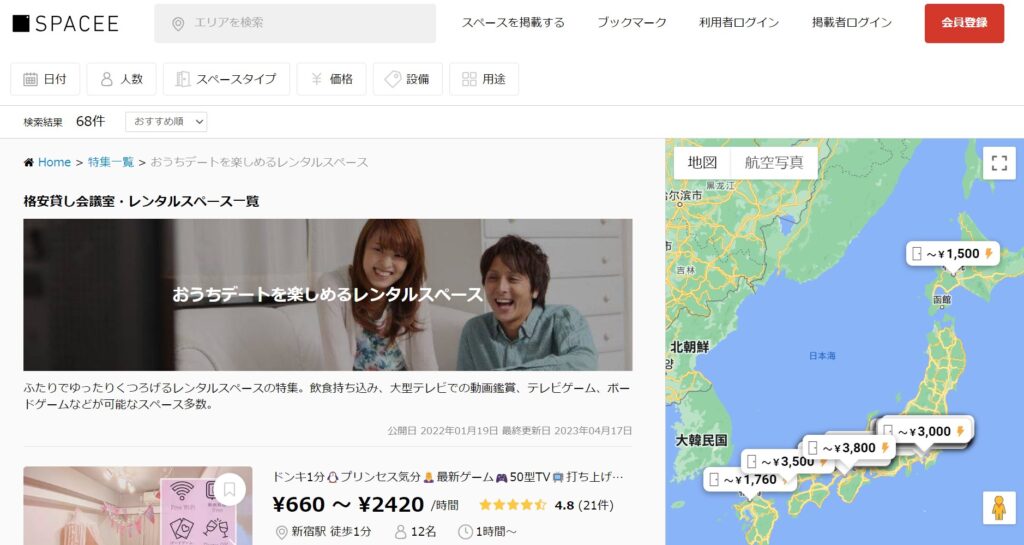Click the Street View pegman icon
The image size is (1024, 545).
(998, 508)
